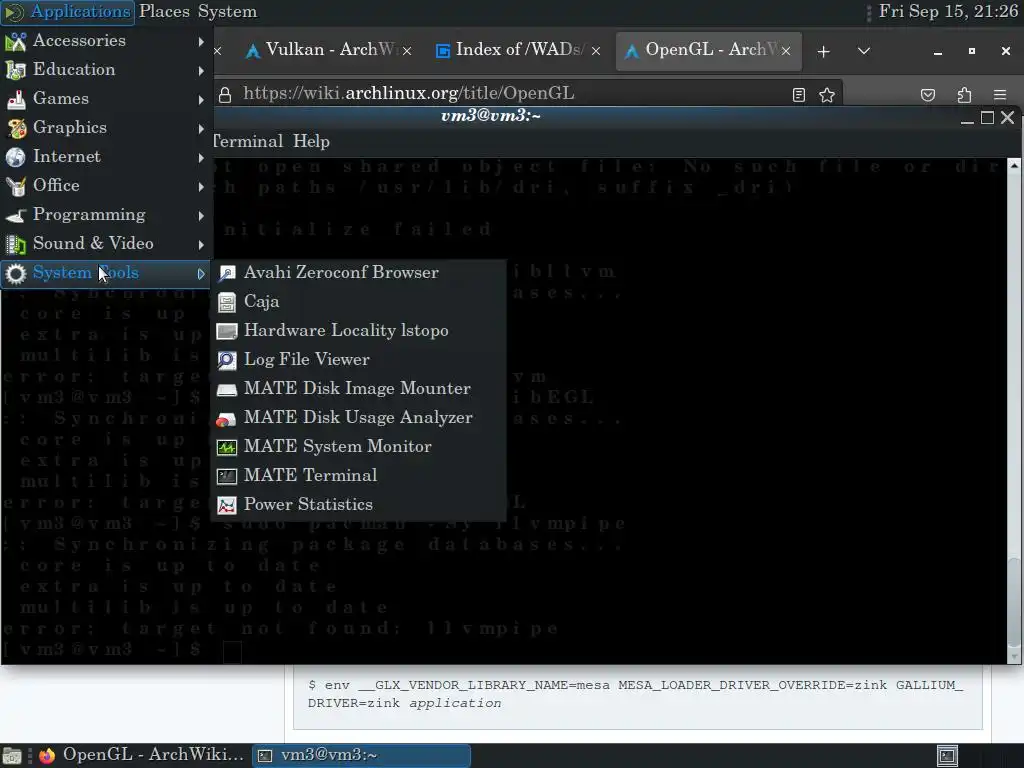Open the Applications menu in top panel

tap(68, 12)
